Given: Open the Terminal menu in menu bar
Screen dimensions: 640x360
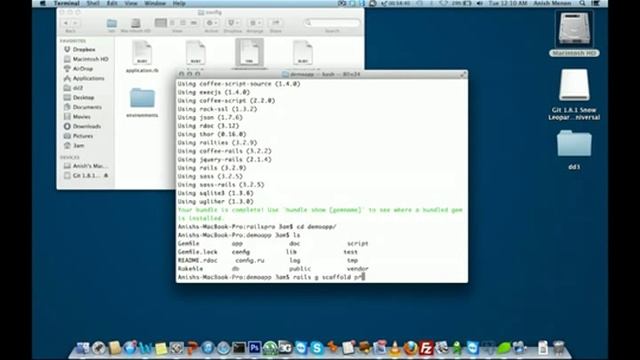Looking at the screenshot, I should pyautogui.click(x=67, y=3).
